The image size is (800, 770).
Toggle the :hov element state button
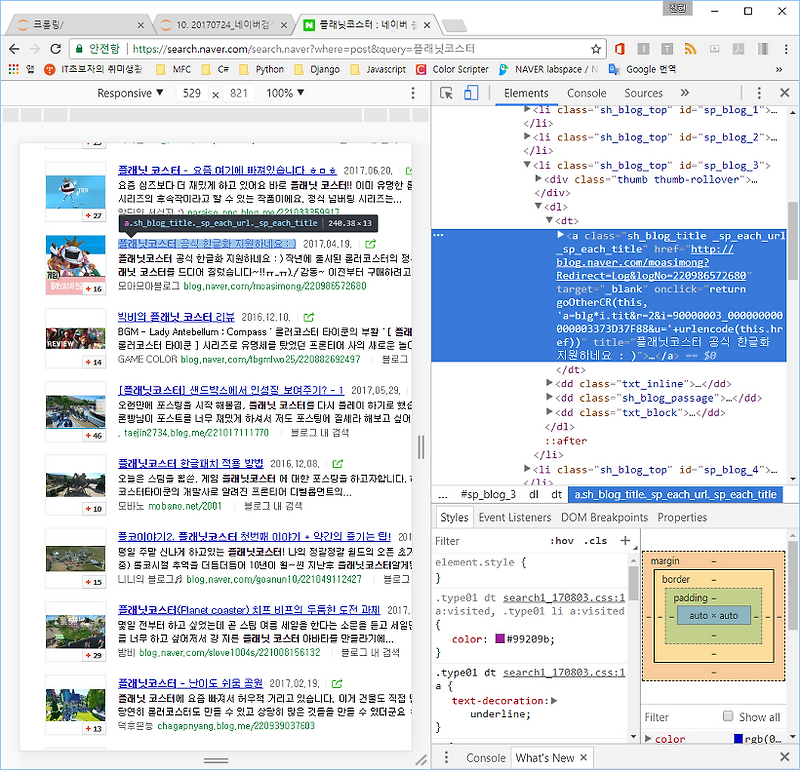[561, 541]
